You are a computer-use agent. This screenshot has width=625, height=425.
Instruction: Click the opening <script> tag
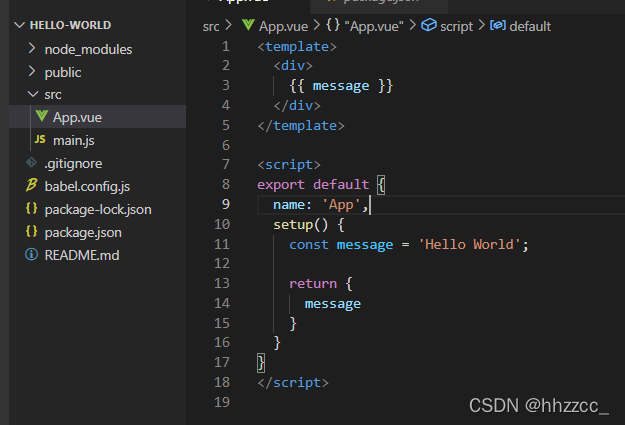tap(289, 165)
